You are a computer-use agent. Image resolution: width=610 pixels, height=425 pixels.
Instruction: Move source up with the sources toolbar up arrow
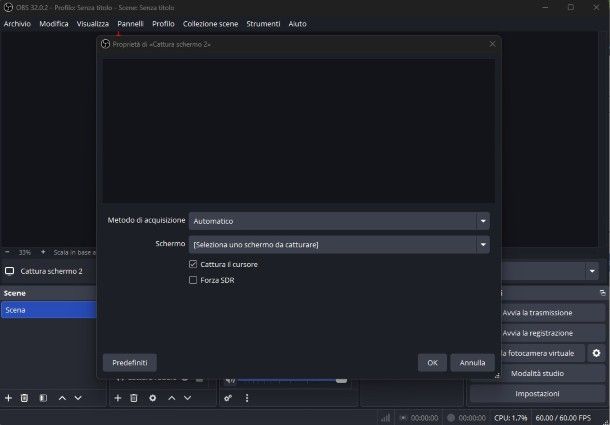click(172, 398)
